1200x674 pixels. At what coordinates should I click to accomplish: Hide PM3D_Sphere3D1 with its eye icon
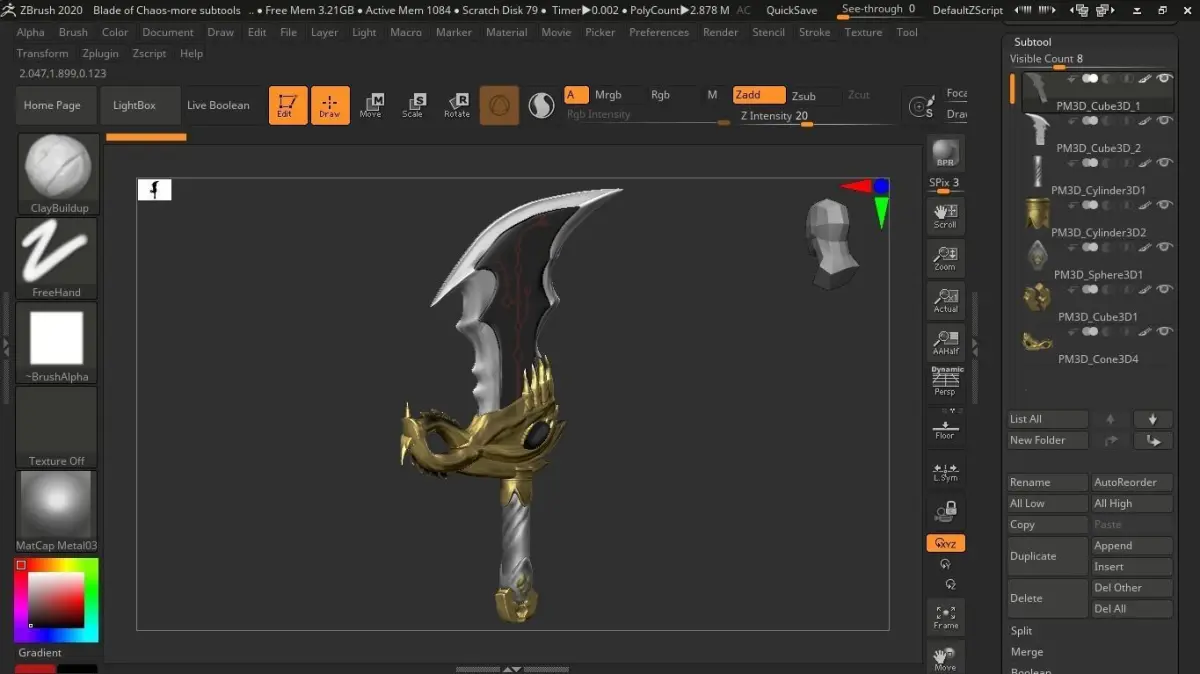point(1165,247)
